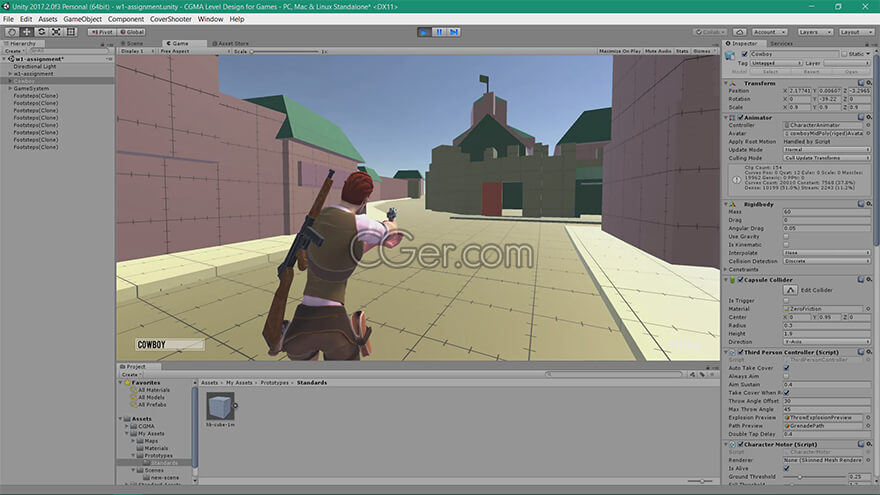Check Always Aim option

point(786,377)
